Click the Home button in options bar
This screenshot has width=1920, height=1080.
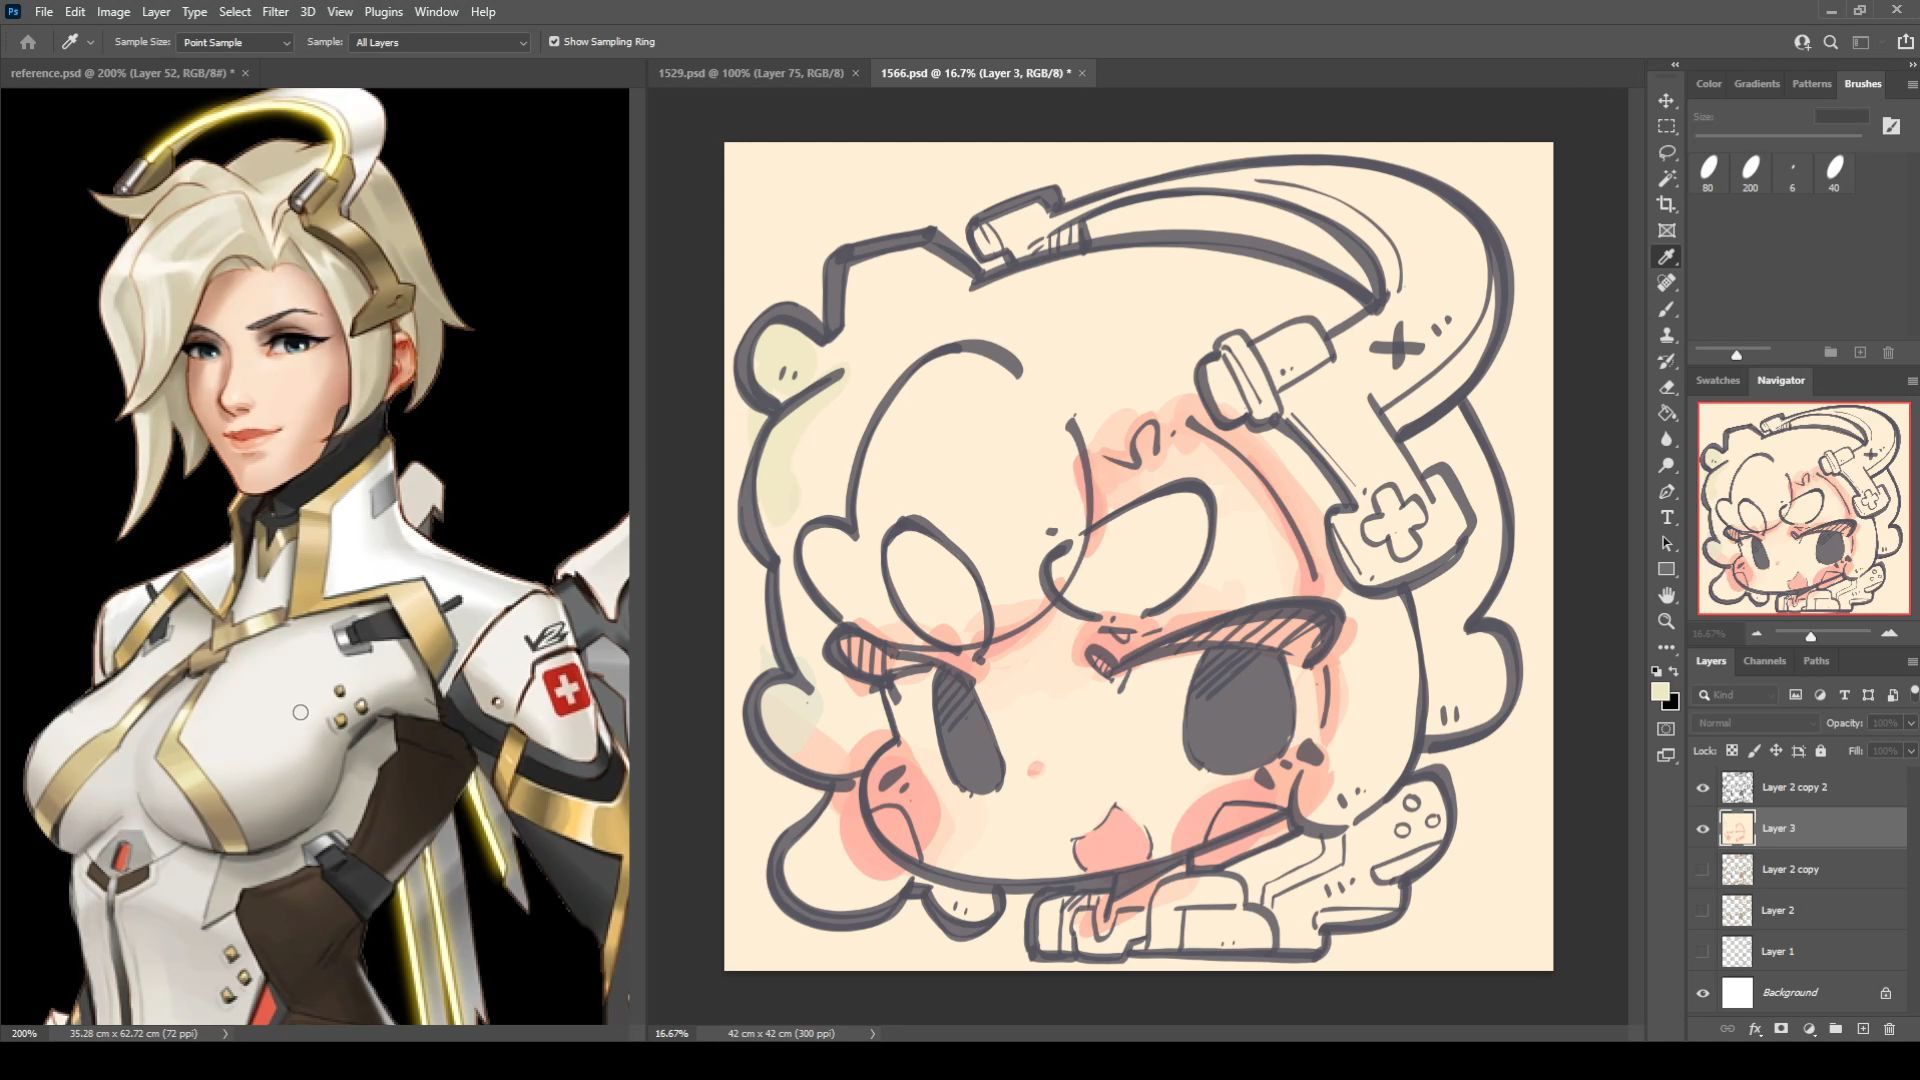28,42
